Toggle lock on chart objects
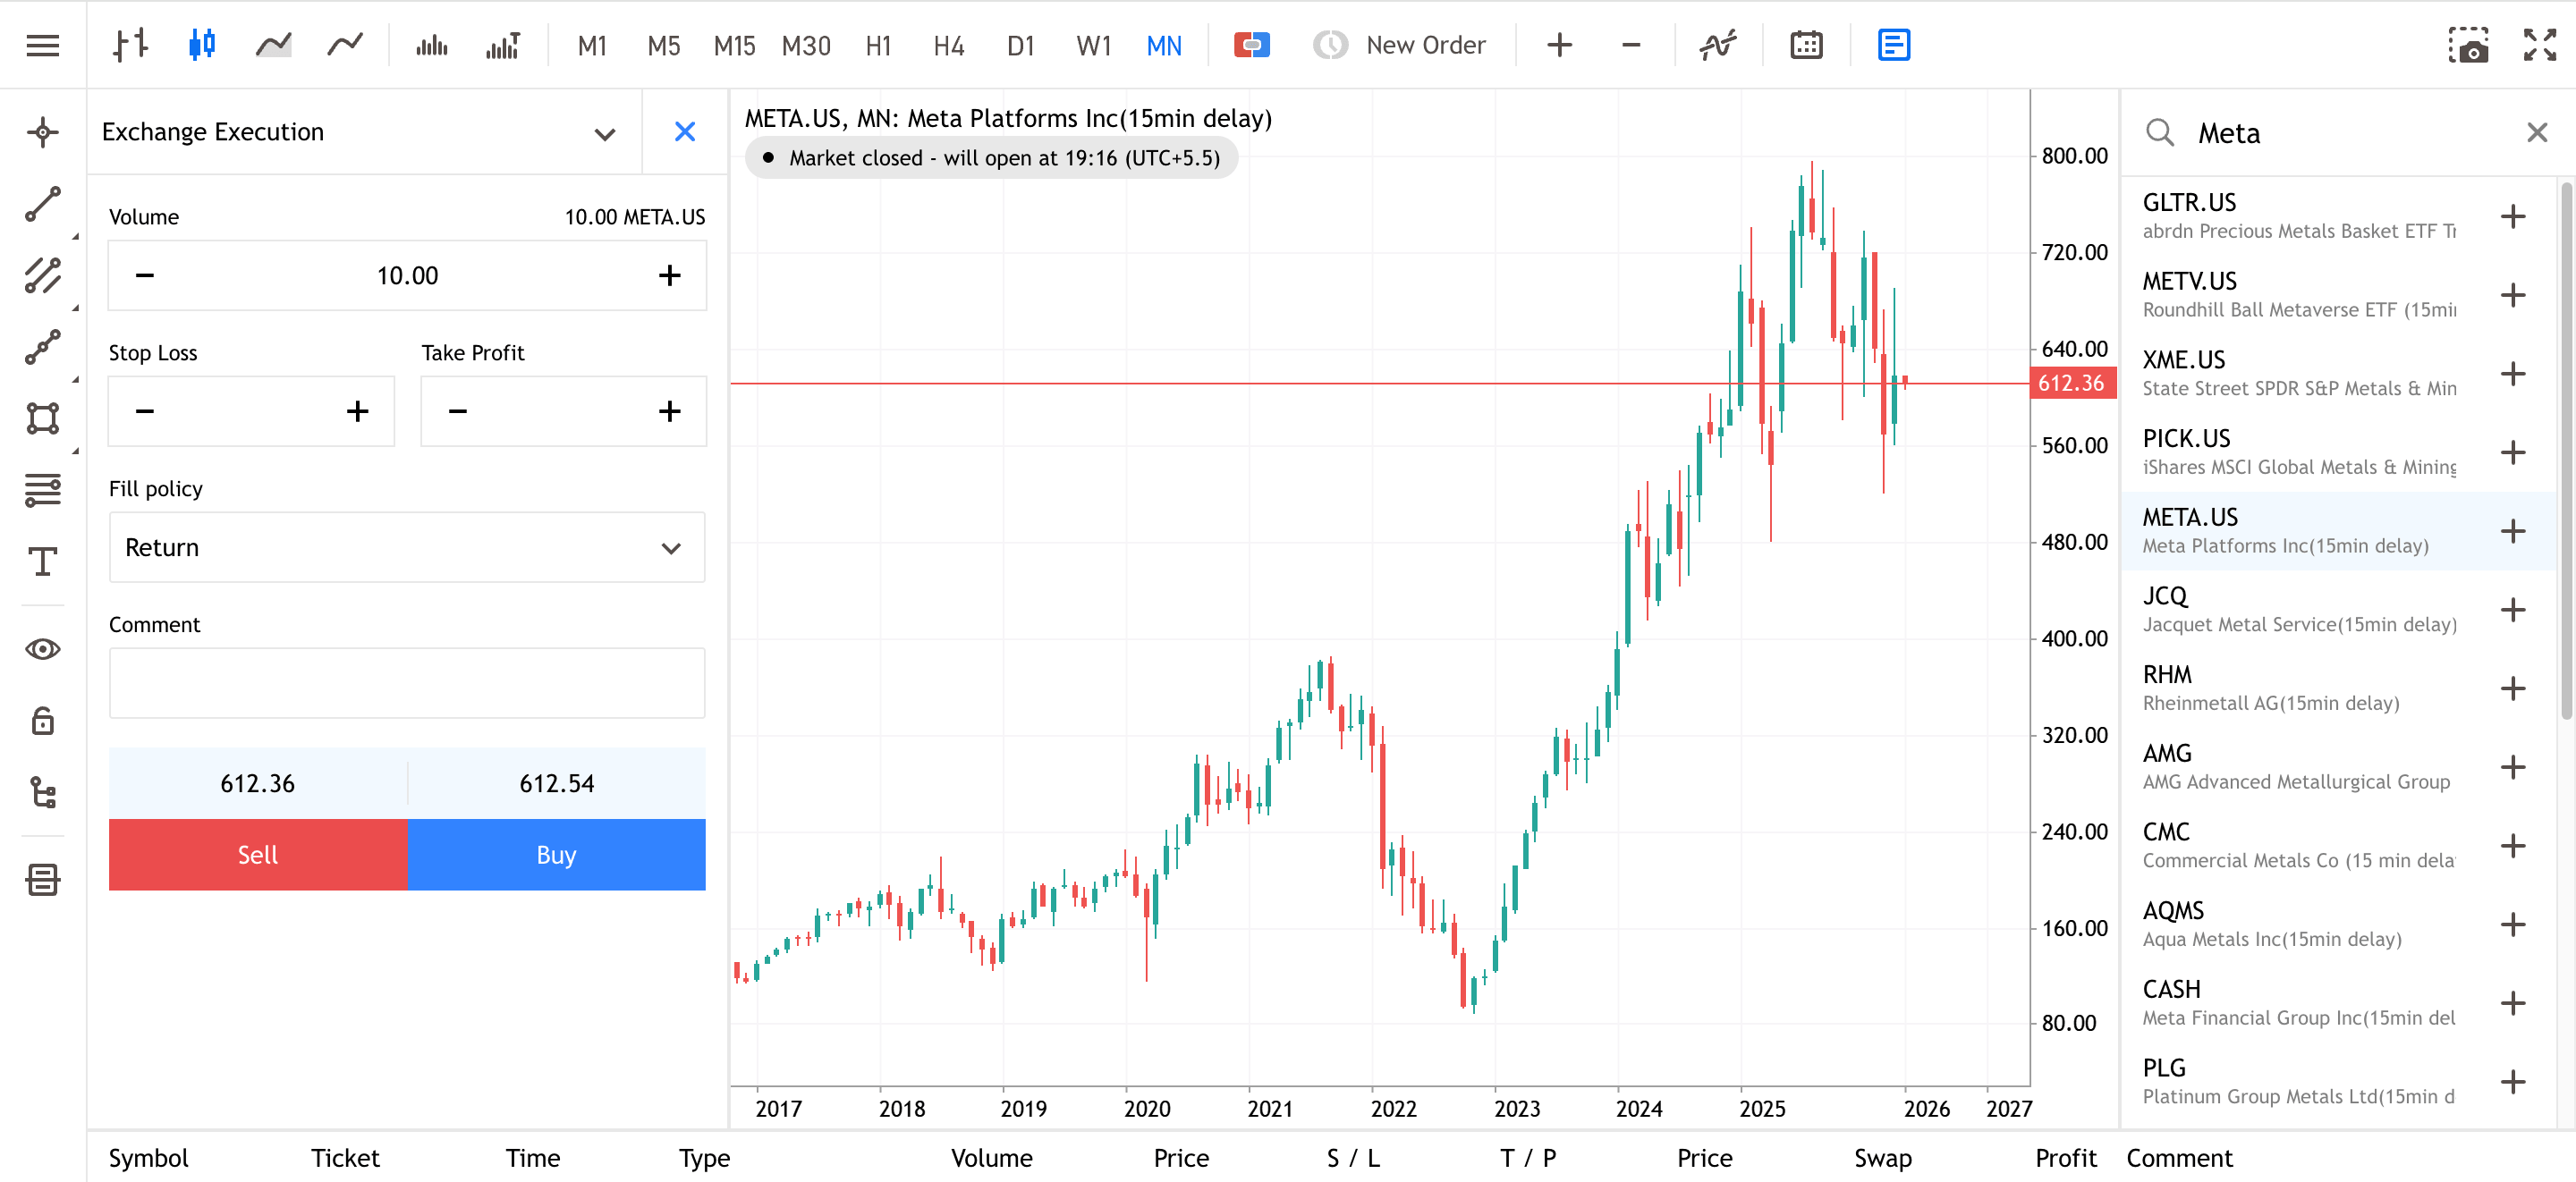Viewport: 2576px width, 1182px height. click(x=43, y=720)
